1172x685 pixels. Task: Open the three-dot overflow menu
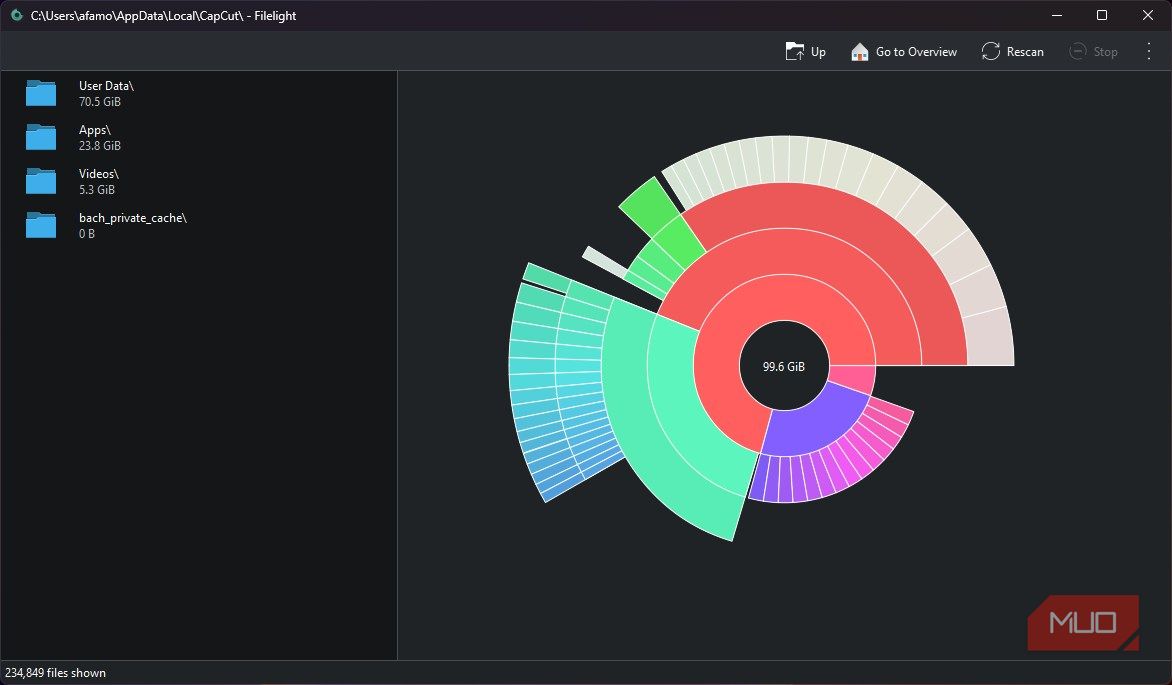click(x=1149, y=52)
